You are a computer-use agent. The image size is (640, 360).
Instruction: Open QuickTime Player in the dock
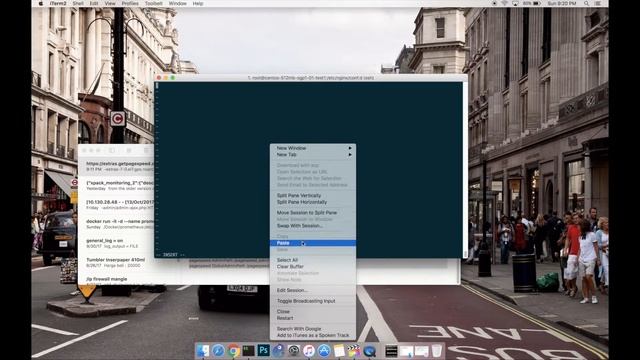(369, 351)
